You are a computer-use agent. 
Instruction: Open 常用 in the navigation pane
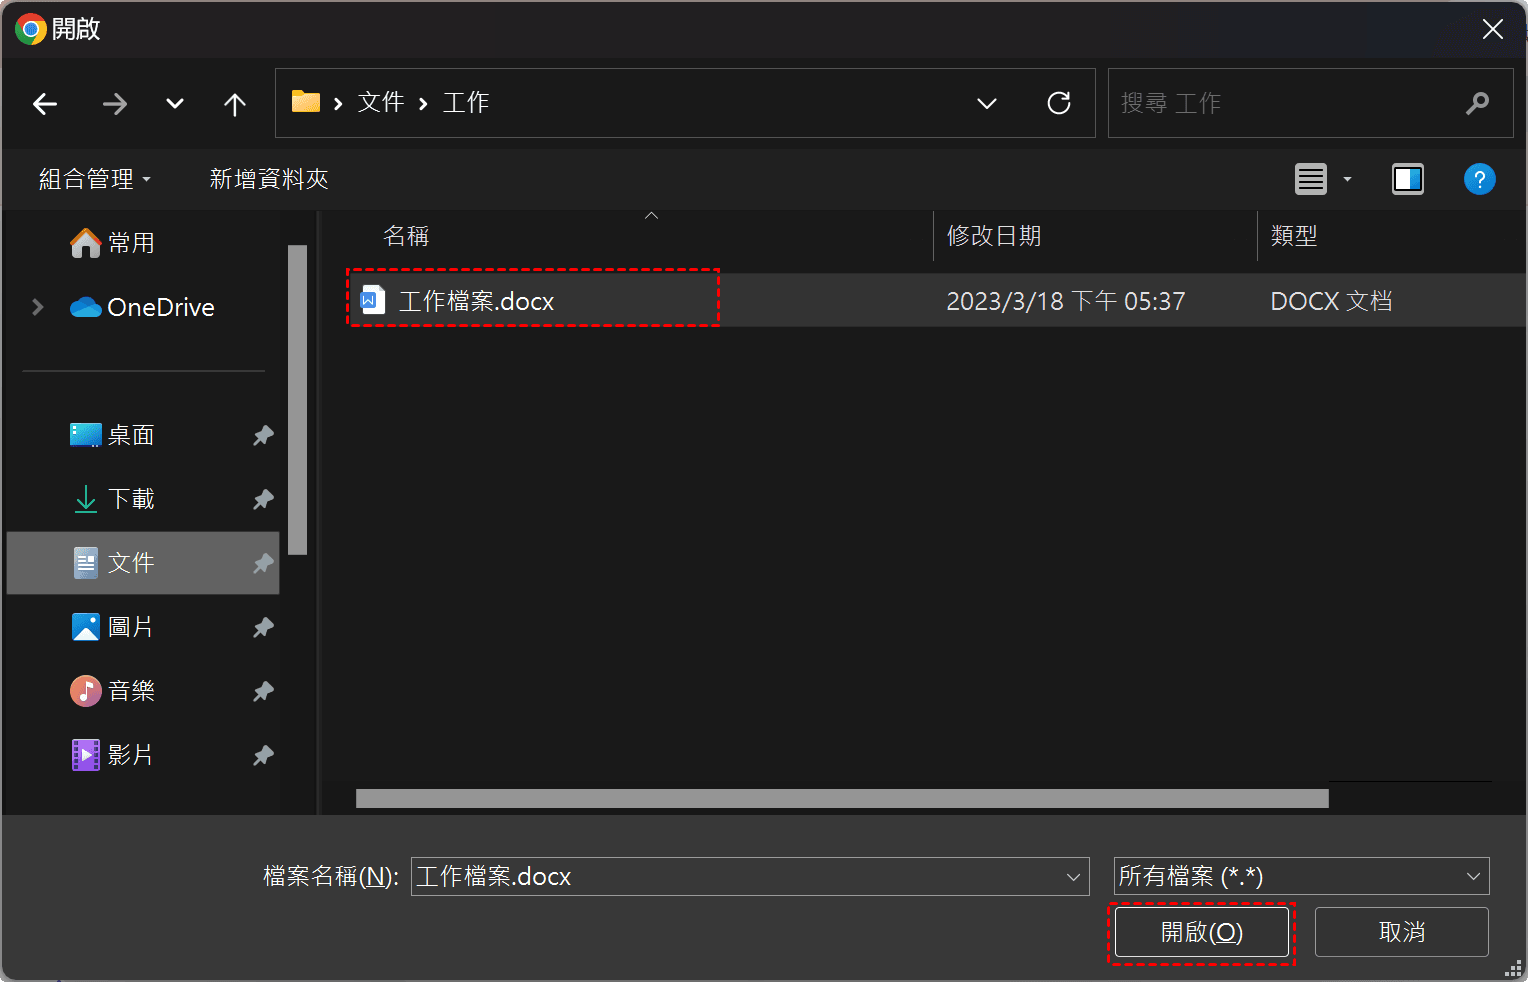click(x=112, y=243)
